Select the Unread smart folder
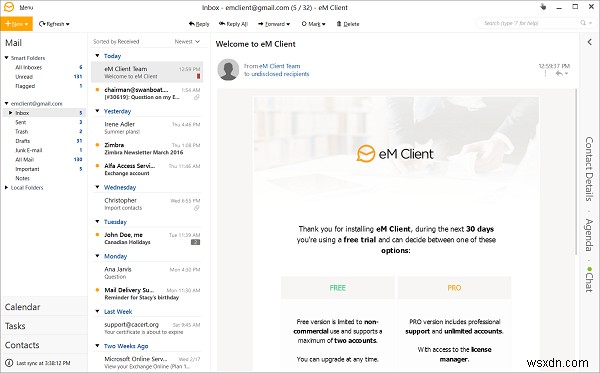This screenshot has width=600, height=373. click(24, 77)
